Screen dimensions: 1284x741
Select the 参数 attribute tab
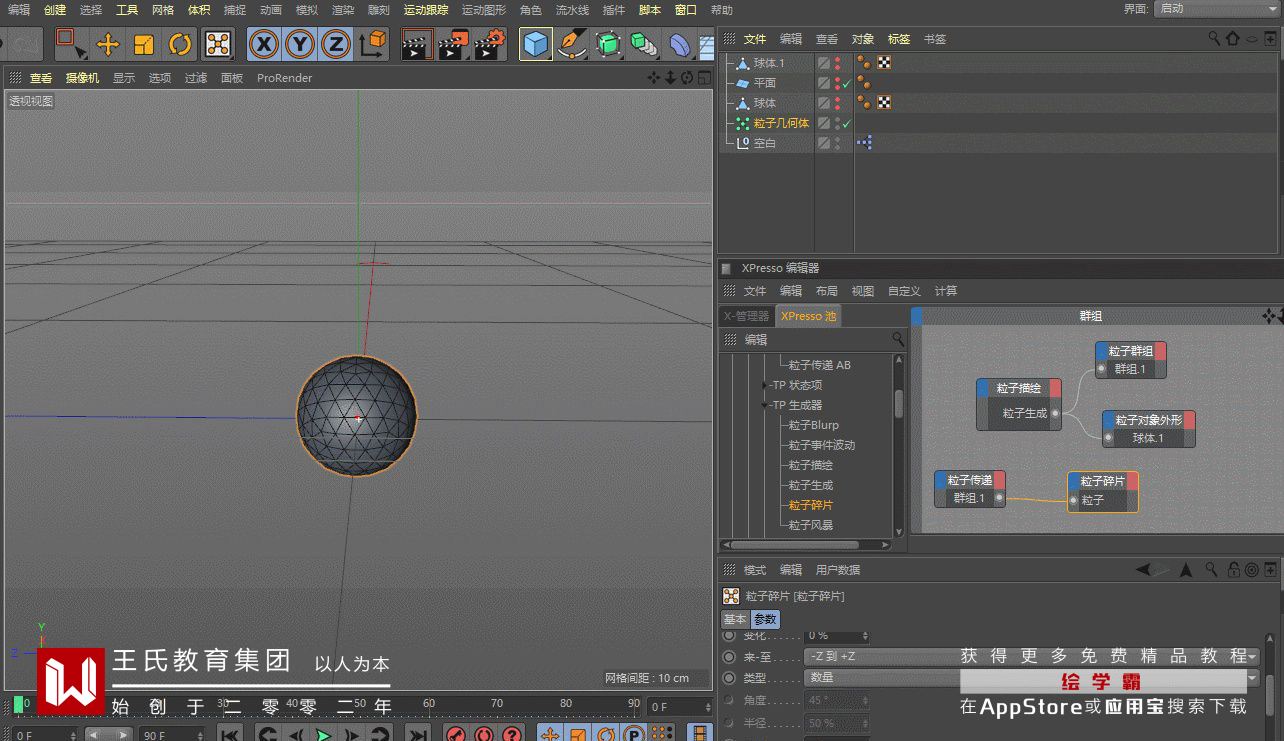(765, 619)
